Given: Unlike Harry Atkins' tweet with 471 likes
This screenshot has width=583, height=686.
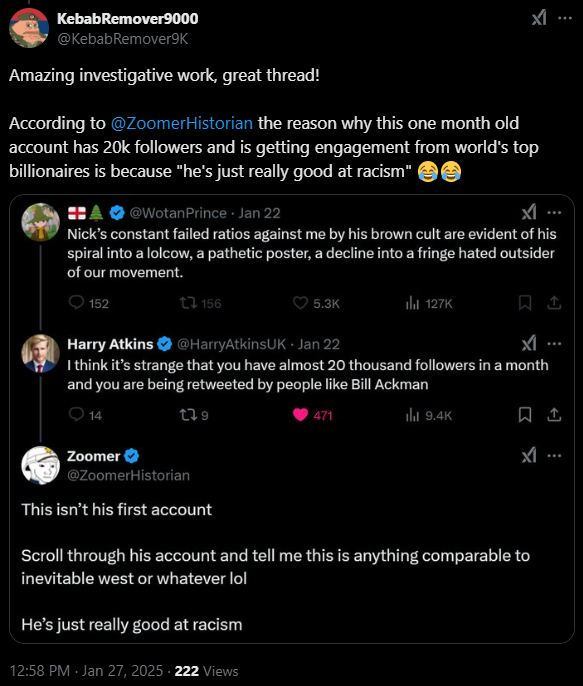Looking at the screenshot, I should coord(313,415).
